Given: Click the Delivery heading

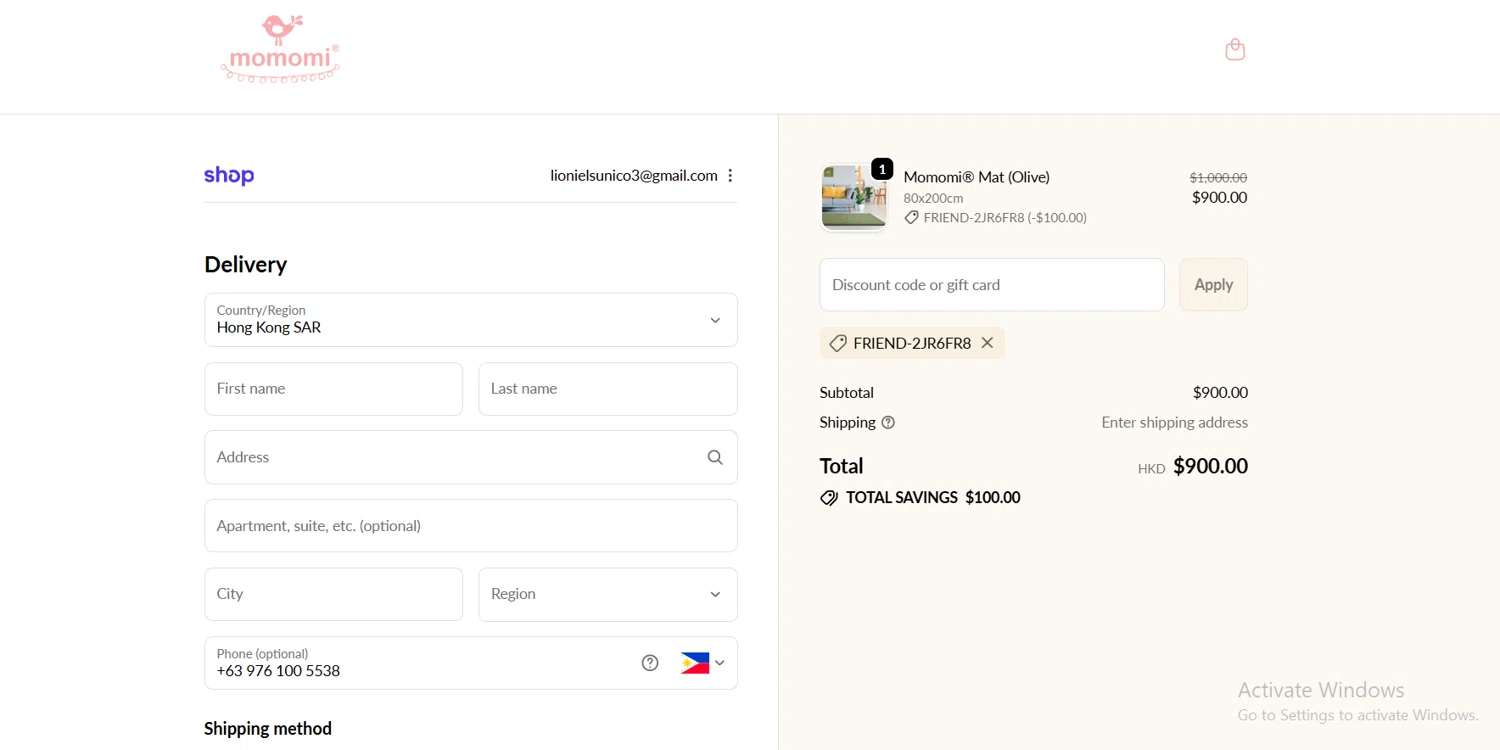Looking at the screenshot, I should 246,264.
